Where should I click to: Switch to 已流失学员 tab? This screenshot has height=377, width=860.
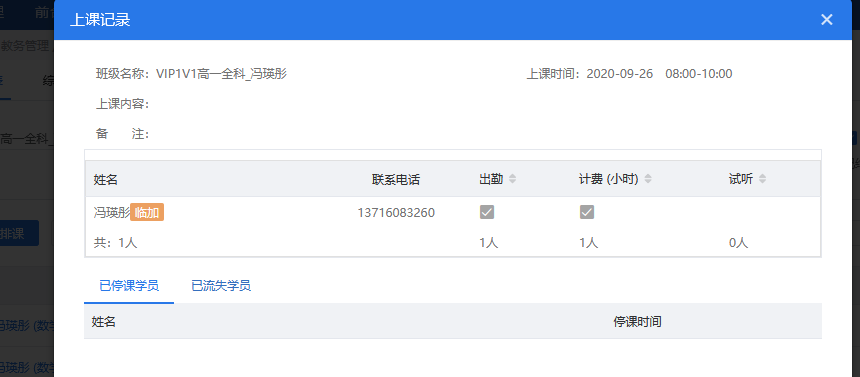[220, 286]
